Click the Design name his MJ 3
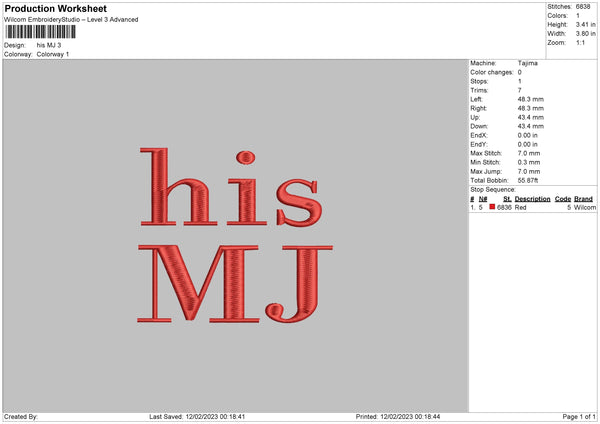The width and height of the screenshot is (600, 424). (49, 45)
